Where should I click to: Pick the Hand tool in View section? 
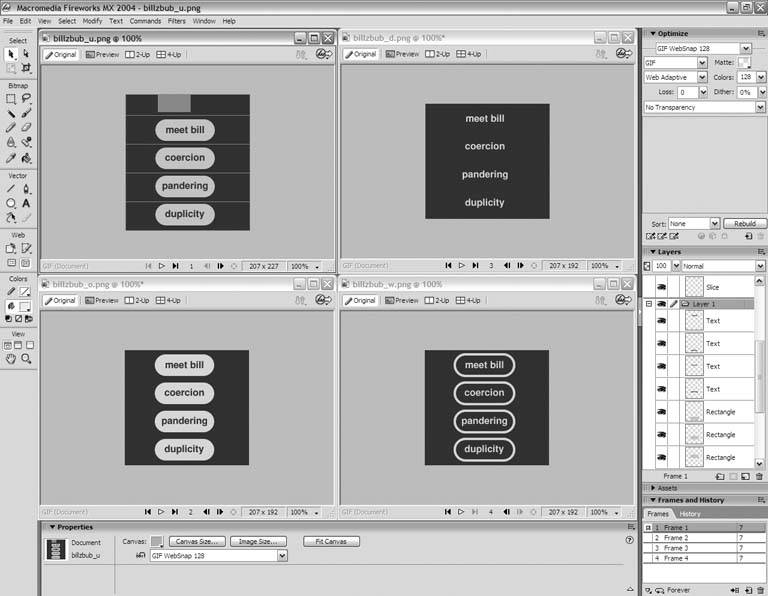tap(11, 358)
